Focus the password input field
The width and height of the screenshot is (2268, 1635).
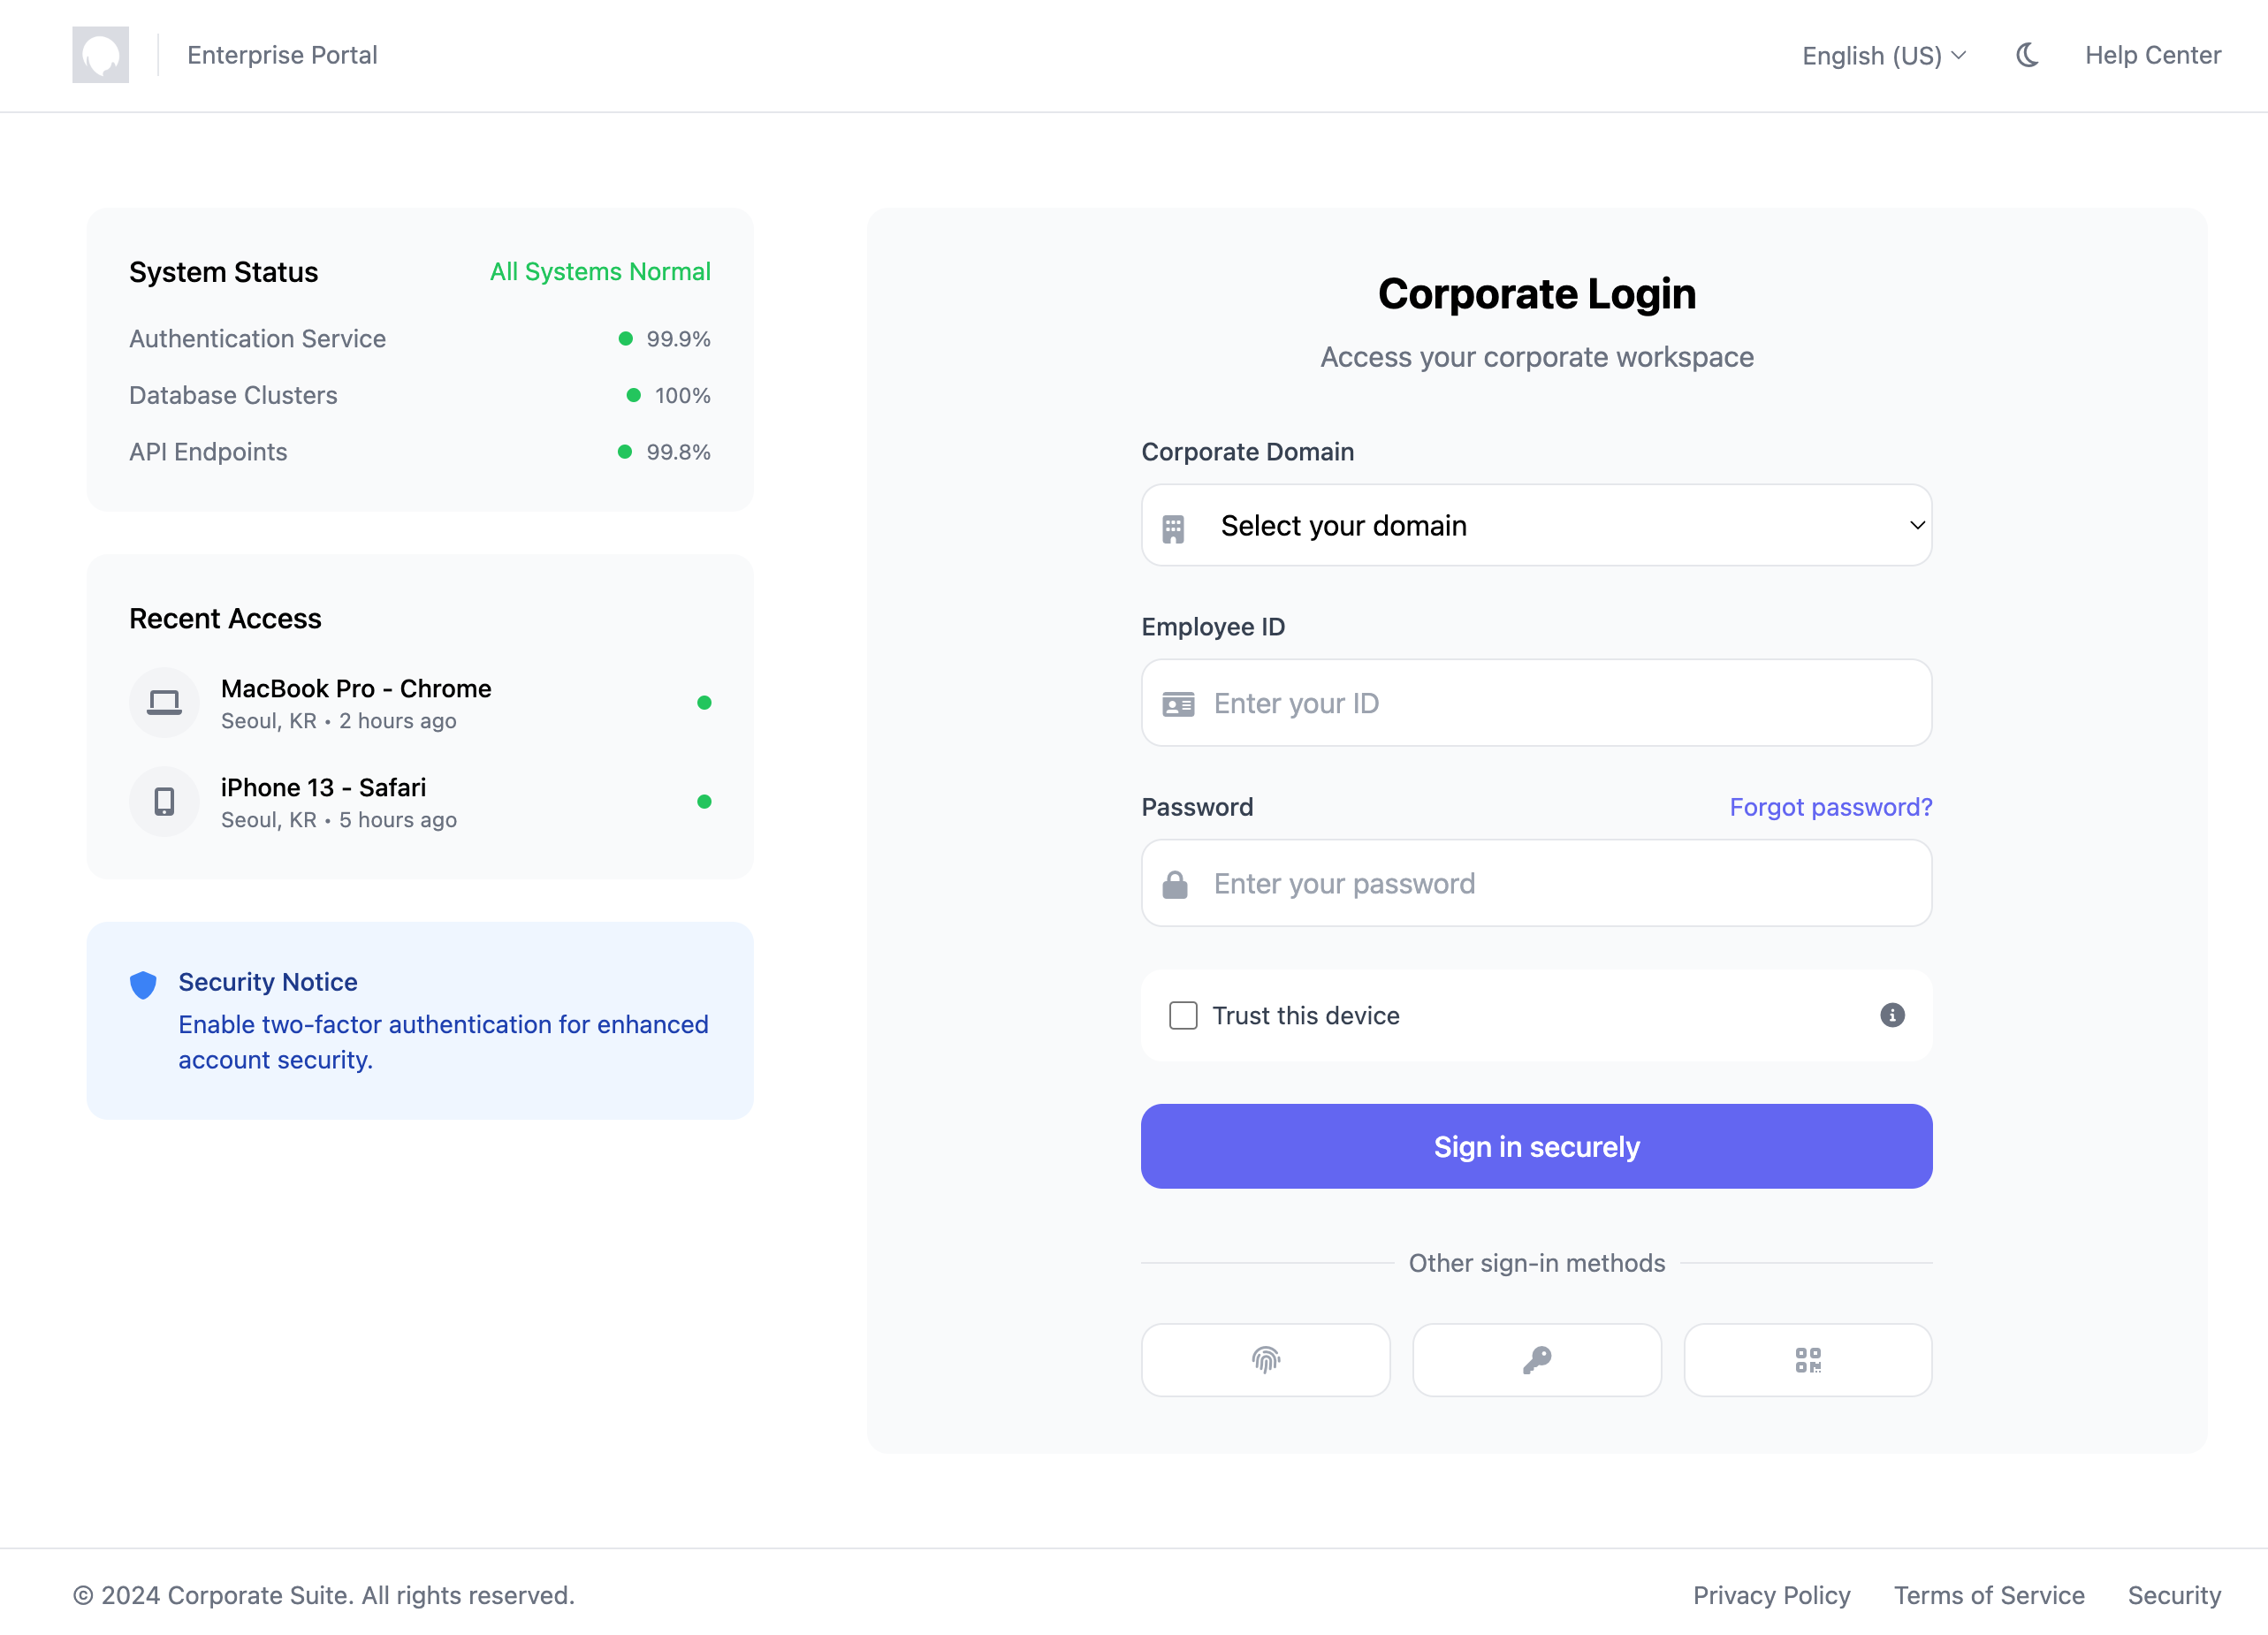[x=1536, y=883]
